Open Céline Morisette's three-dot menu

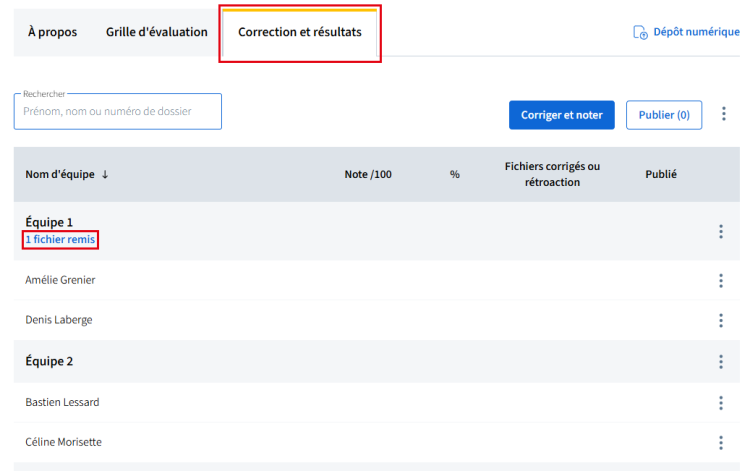coord(720,442)
